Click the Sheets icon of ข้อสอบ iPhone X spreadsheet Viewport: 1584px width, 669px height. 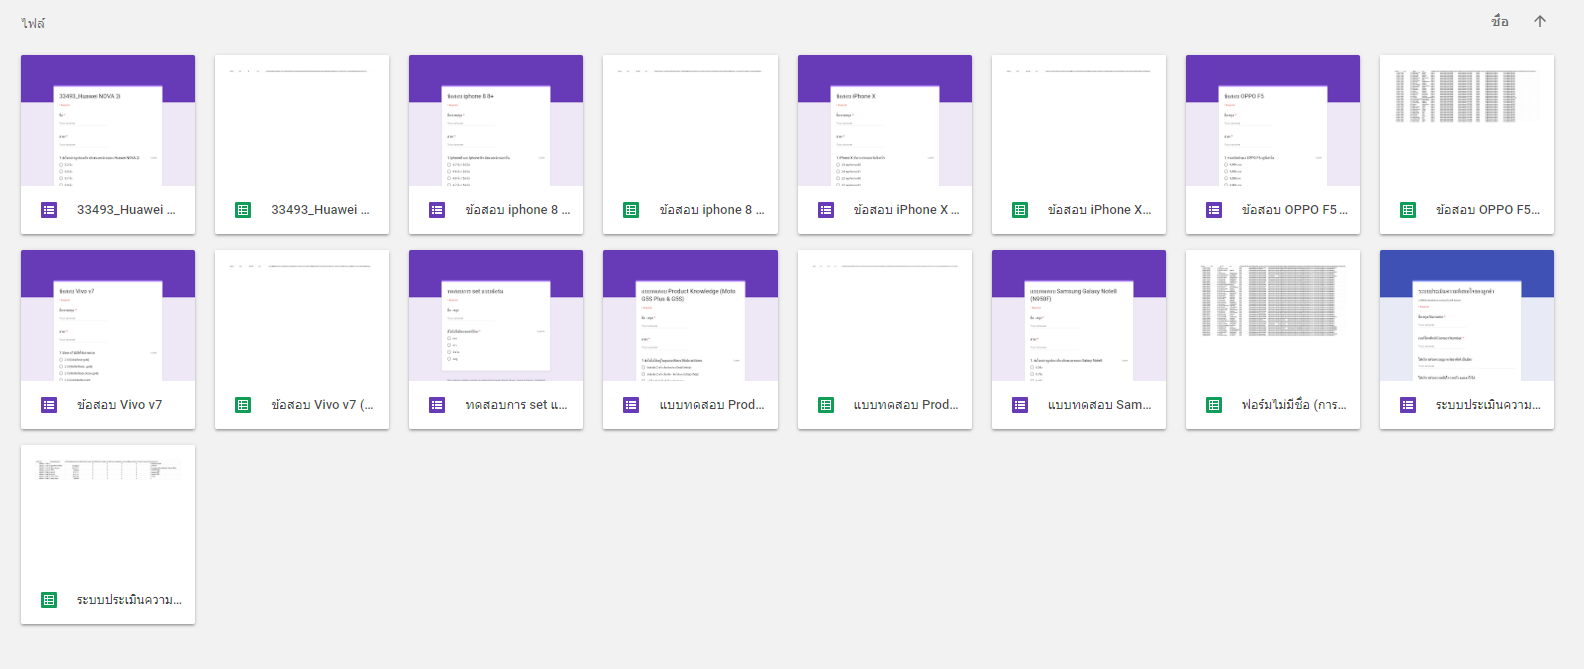tap(1020, 210)
